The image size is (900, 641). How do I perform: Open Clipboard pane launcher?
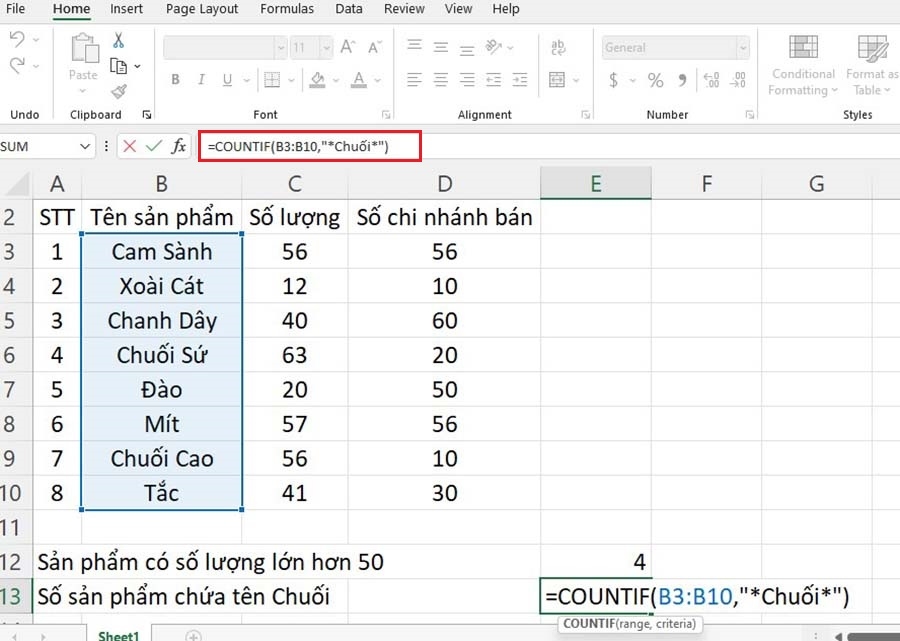pyautogui.click(x=147, y=115)
